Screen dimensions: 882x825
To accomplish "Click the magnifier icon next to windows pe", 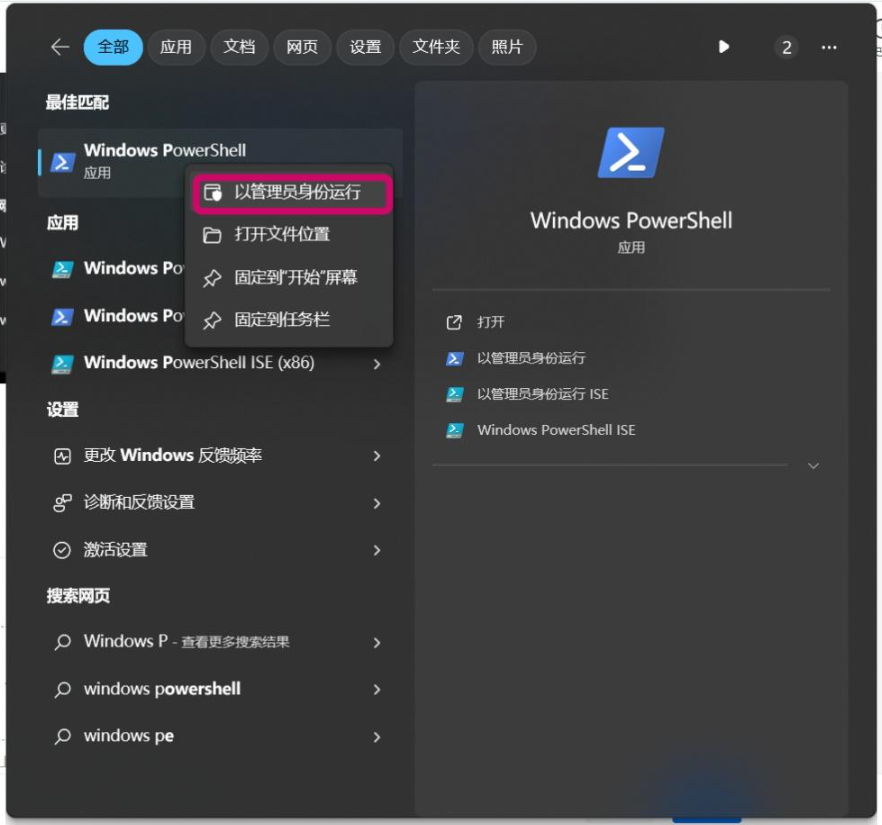I will tap(61, 736).
